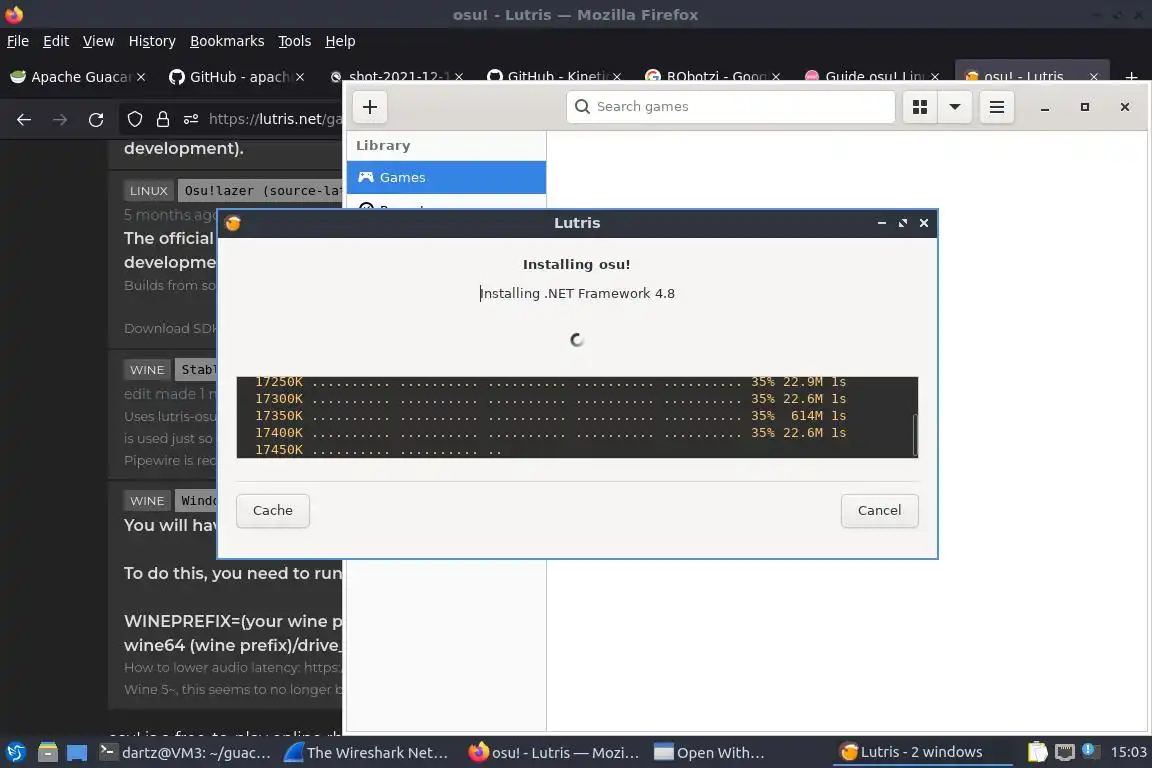Click the site security padlock icon
Screen dimensions: 1152x768
pyautogui.click(x=163, y=119)
